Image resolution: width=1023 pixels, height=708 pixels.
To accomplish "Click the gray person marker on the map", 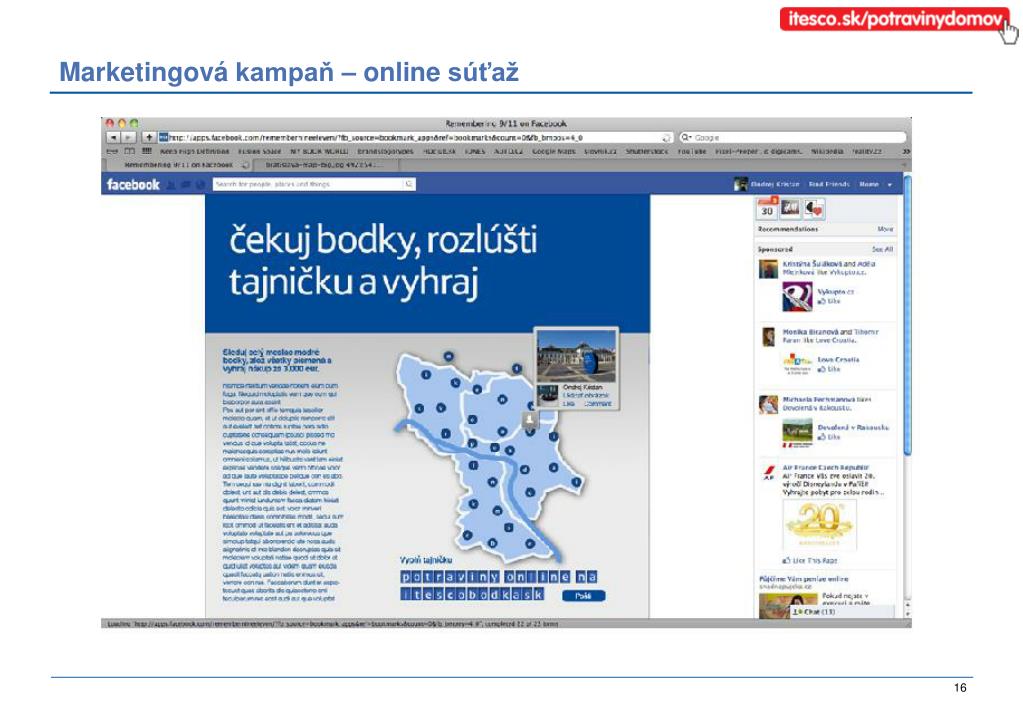I will pyautogui.click(x=529, y=420).
